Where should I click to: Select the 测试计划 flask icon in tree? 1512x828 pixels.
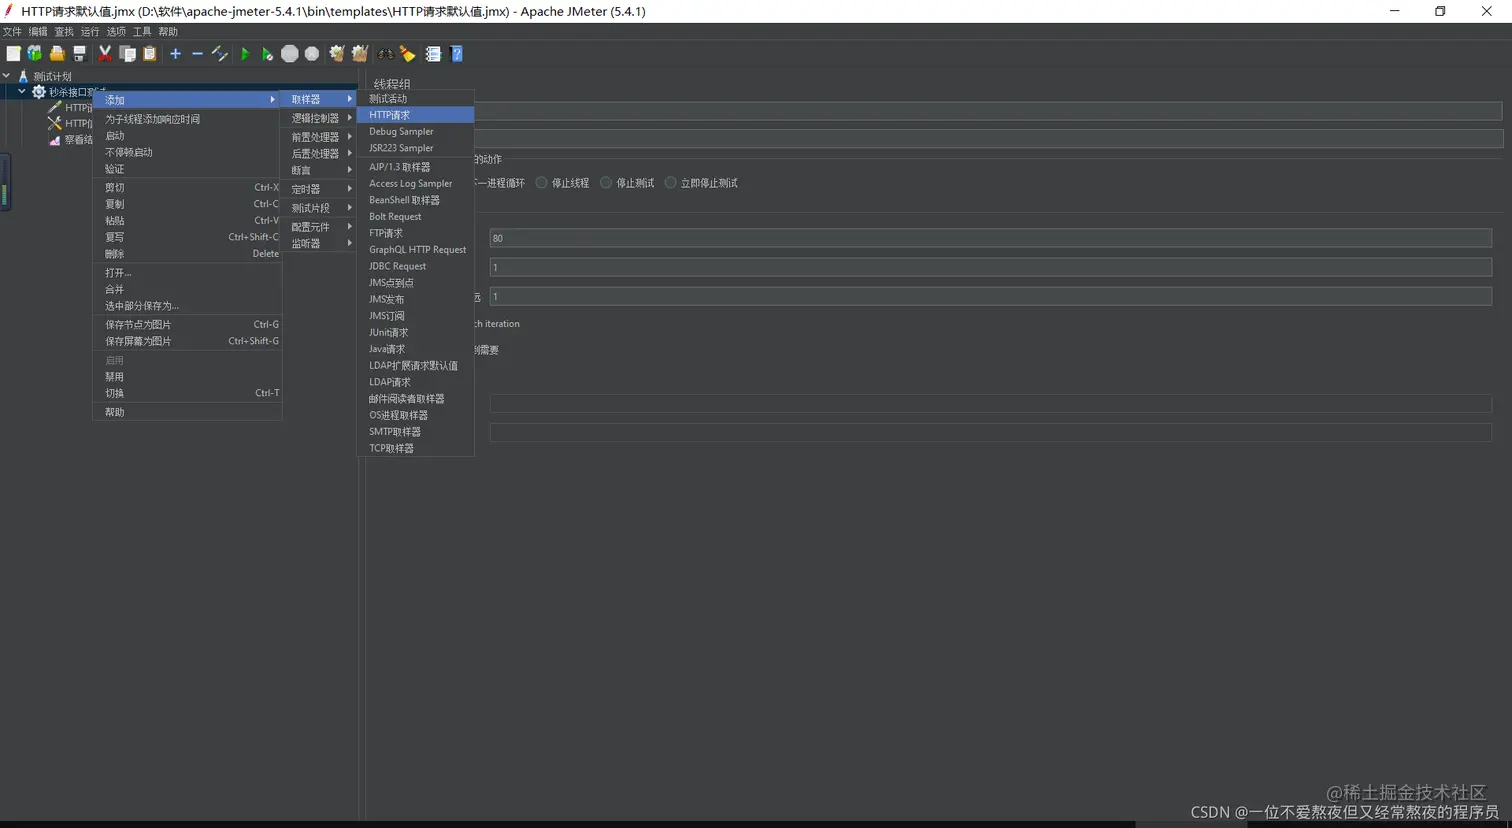[x=23, y=76]
